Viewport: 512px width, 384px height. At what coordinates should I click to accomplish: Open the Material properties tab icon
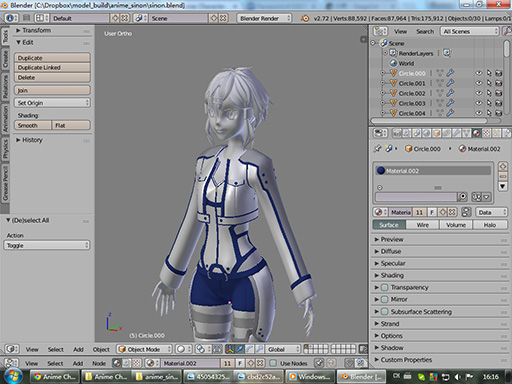(477, 134)
